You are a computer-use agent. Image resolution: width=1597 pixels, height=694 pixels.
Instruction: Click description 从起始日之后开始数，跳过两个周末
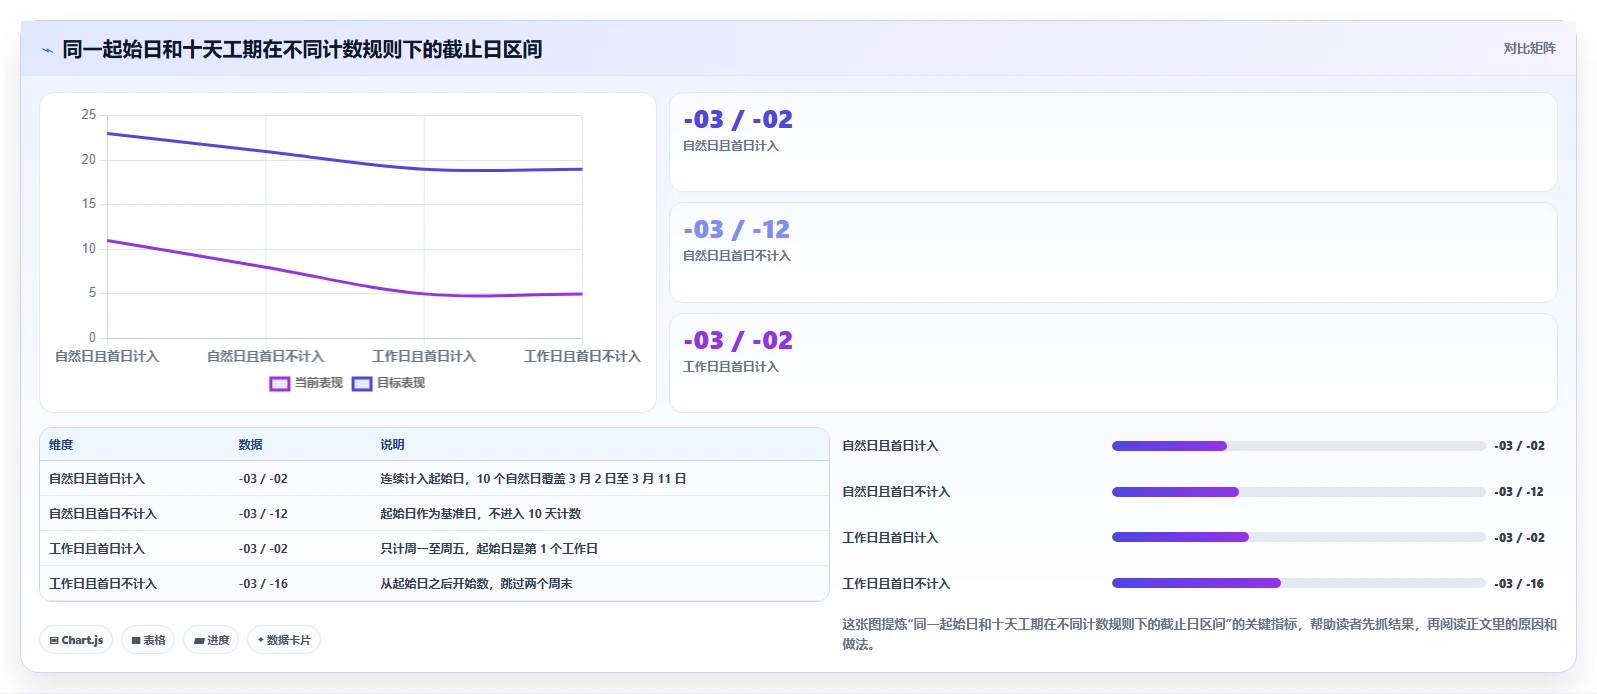pos(476,584)
